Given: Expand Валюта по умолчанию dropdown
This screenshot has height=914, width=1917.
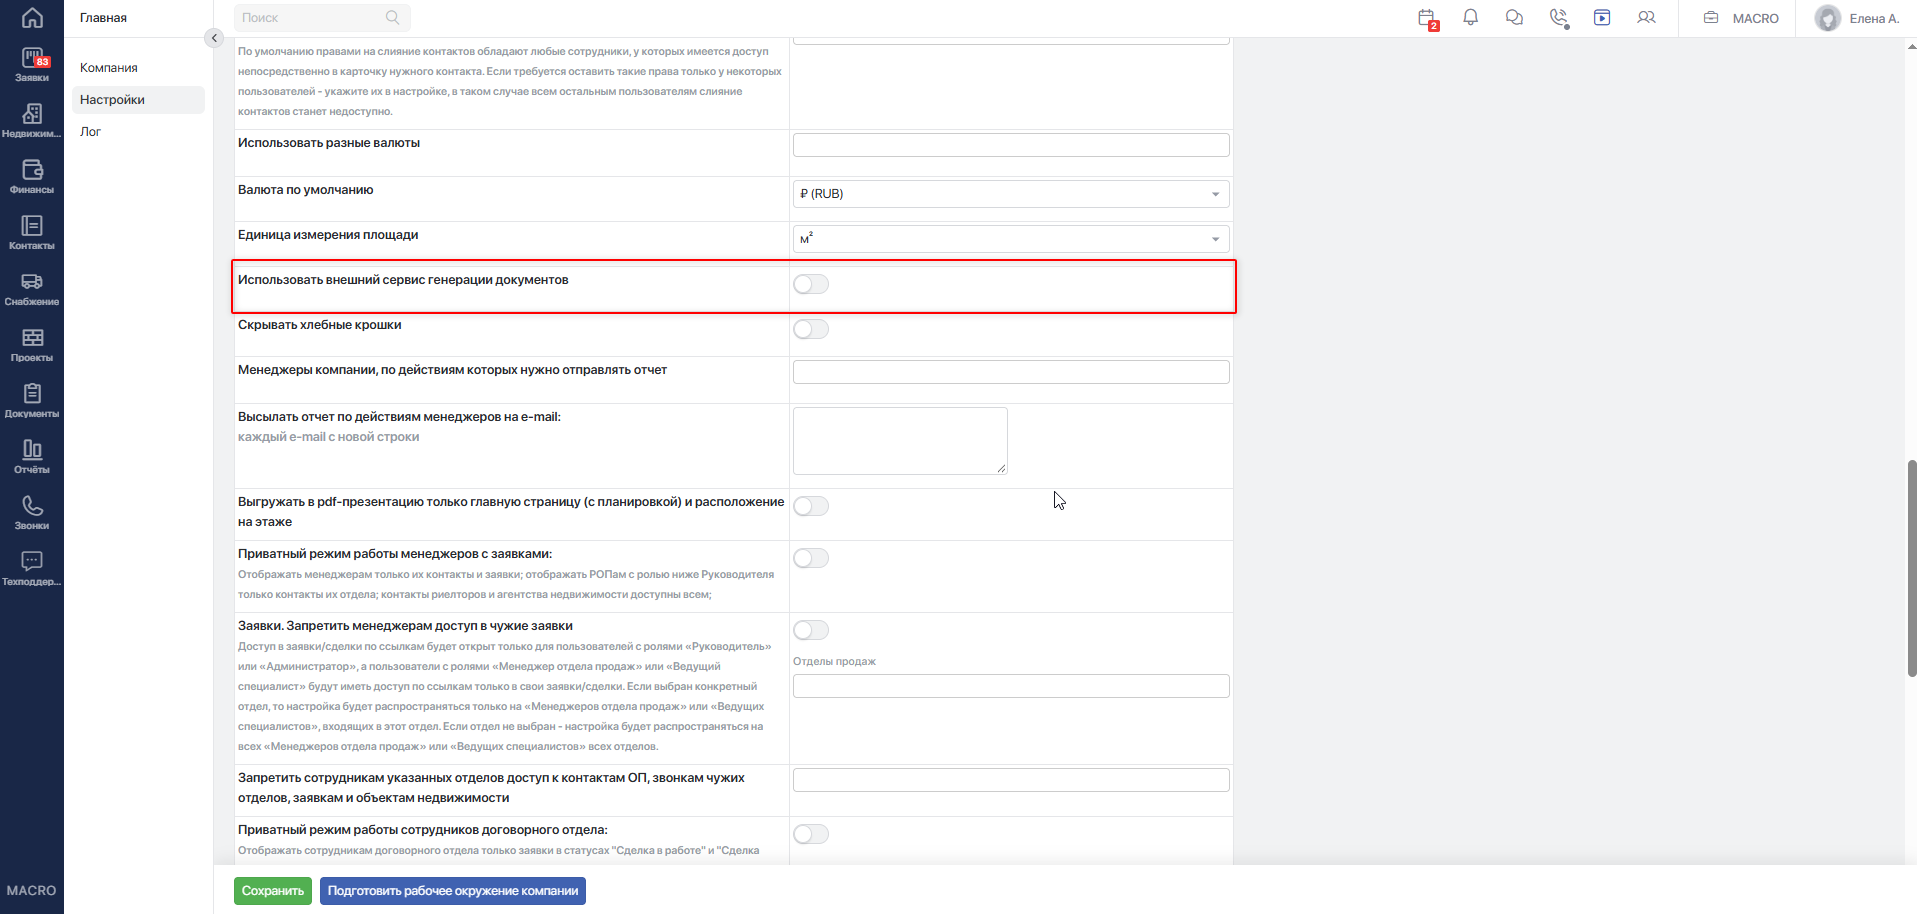Looking at the screenshot, I should pyautogui.click(x=1011, y=194).
